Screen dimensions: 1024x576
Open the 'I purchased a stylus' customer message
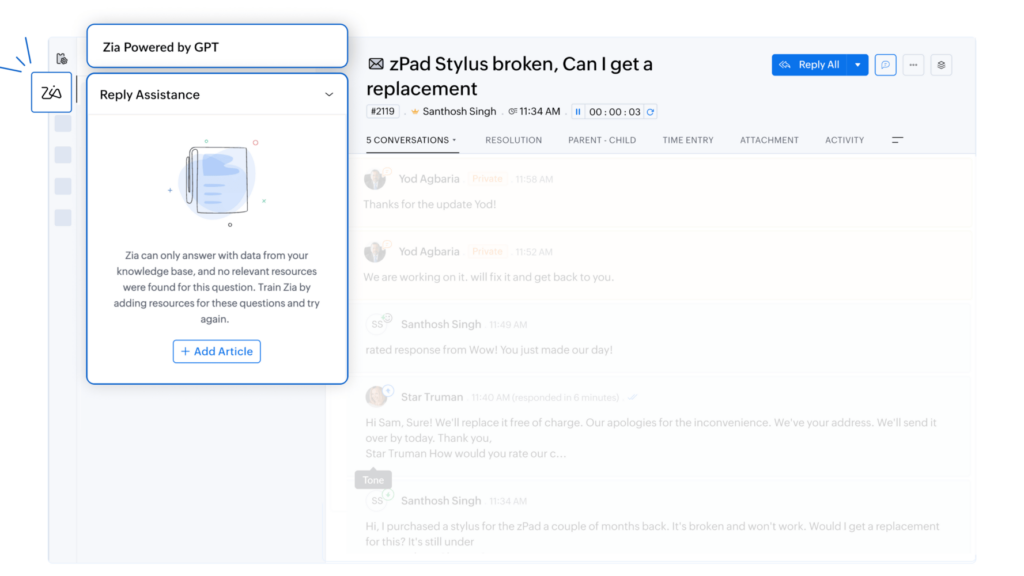(x=652, y=534)
